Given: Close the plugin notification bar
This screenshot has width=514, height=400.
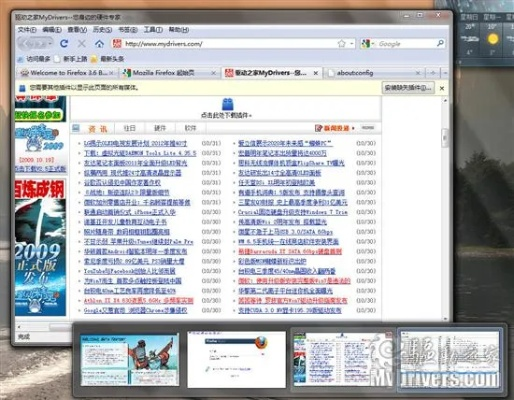Looking at the screenshot, I should tap(442, 88).
